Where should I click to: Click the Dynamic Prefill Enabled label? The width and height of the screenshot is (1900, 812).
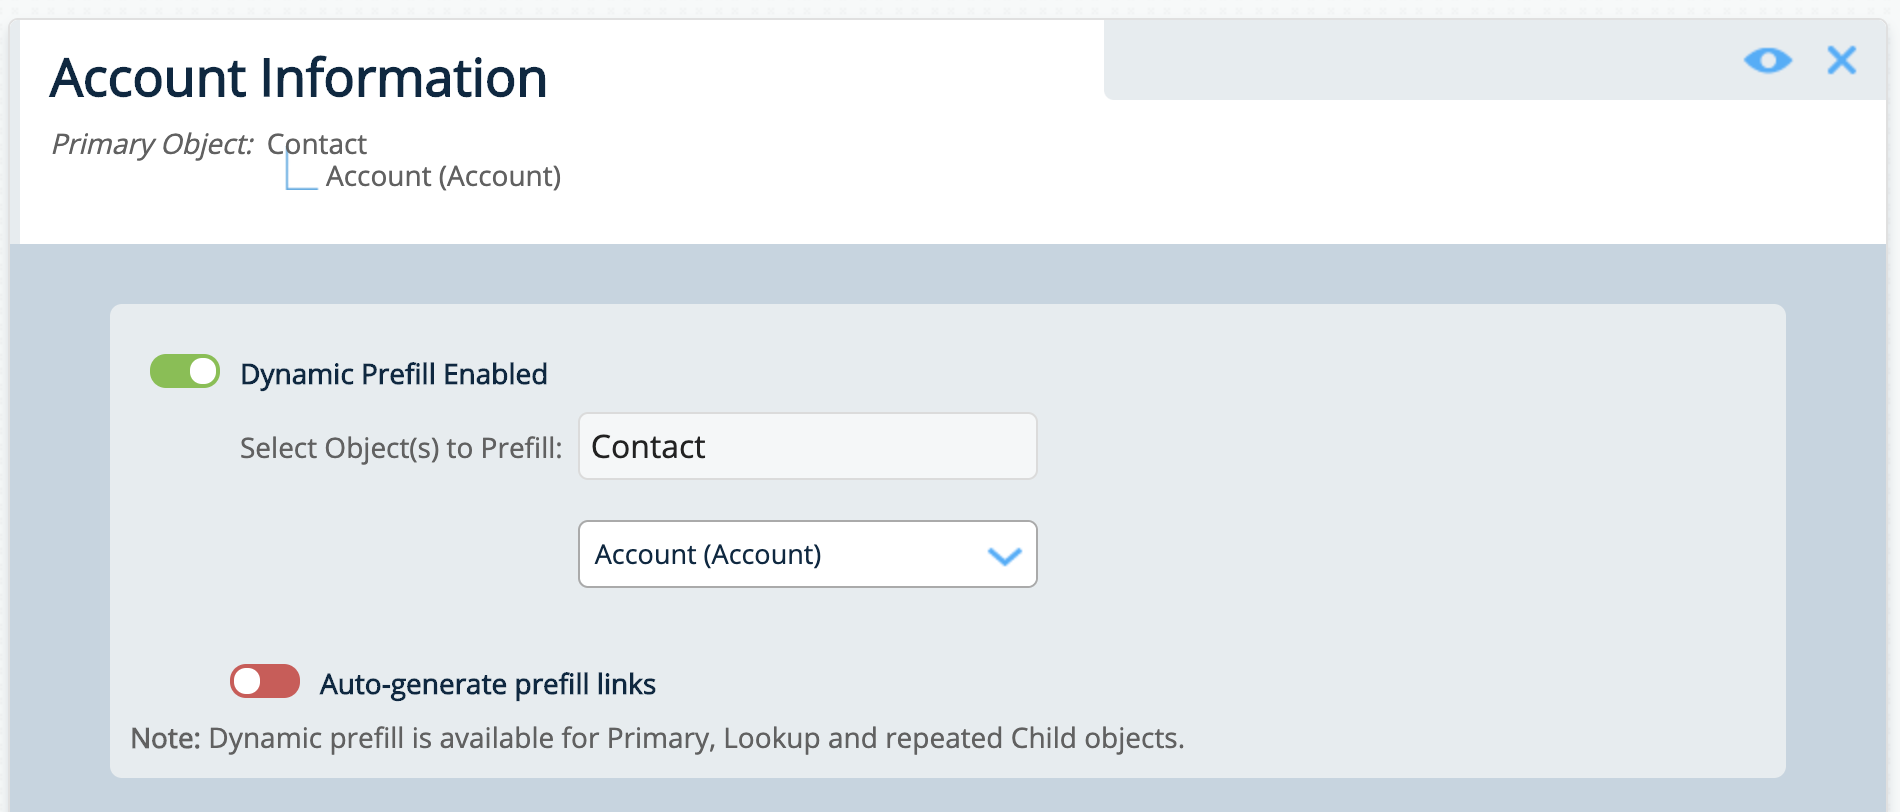click(x=394, y=374)
